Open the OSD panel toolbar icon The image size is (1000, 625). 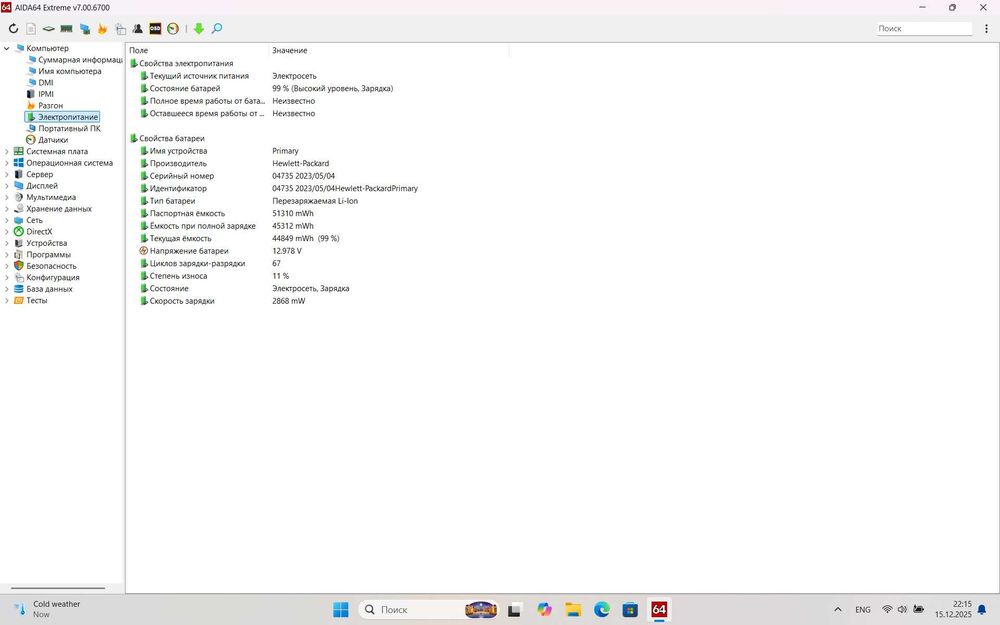[x=155, y=29]
